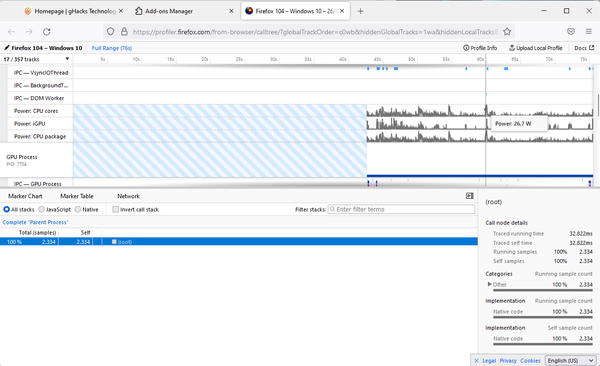Viewport: 600px width, 366px height.
Task: Click Complete 'Parent Process' breadcrumb
Action: pos(35,222)
